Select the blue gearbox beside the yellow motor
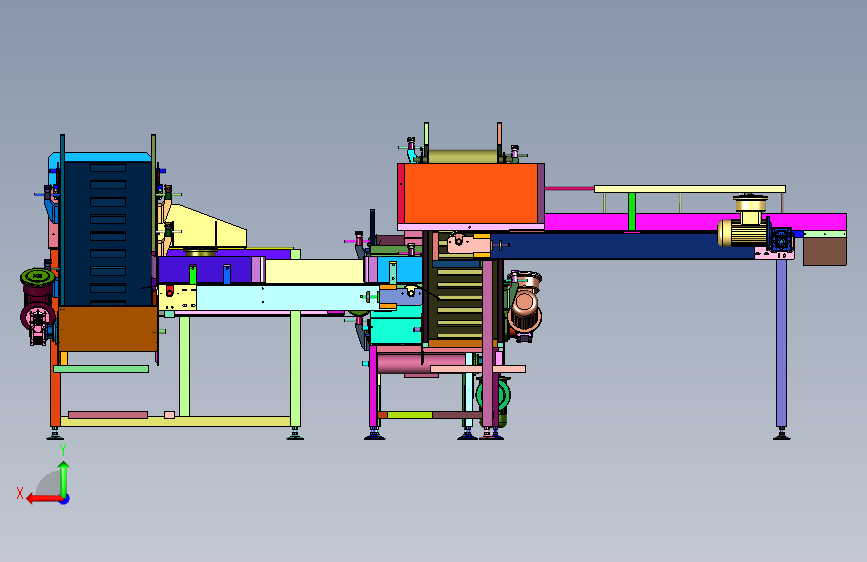This screenshot has height=562, width=867. (x=780, y=240)
